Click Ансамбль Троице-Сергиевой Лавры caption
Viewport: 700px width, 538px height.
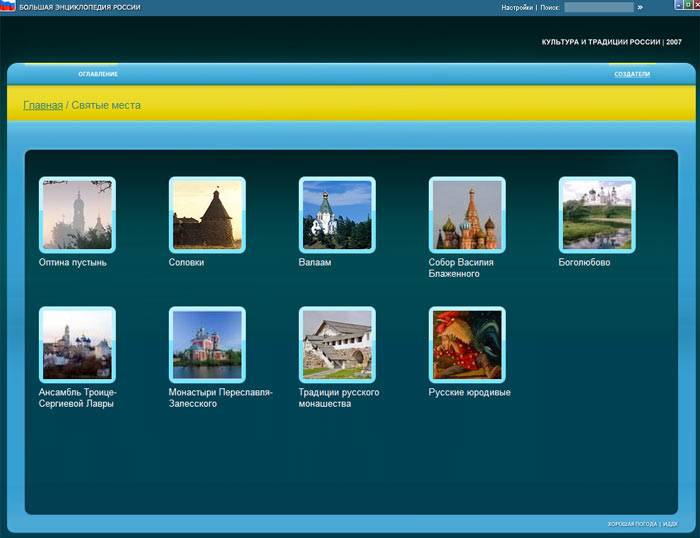[x=77, y=398]
